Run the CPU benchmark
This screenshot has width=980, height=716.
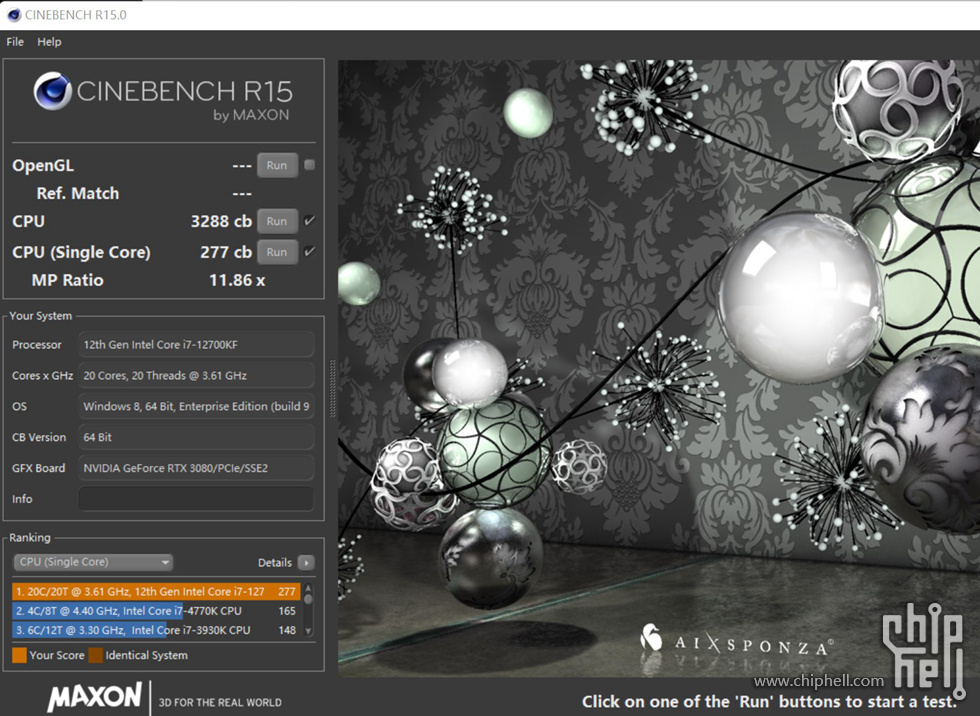277,221
